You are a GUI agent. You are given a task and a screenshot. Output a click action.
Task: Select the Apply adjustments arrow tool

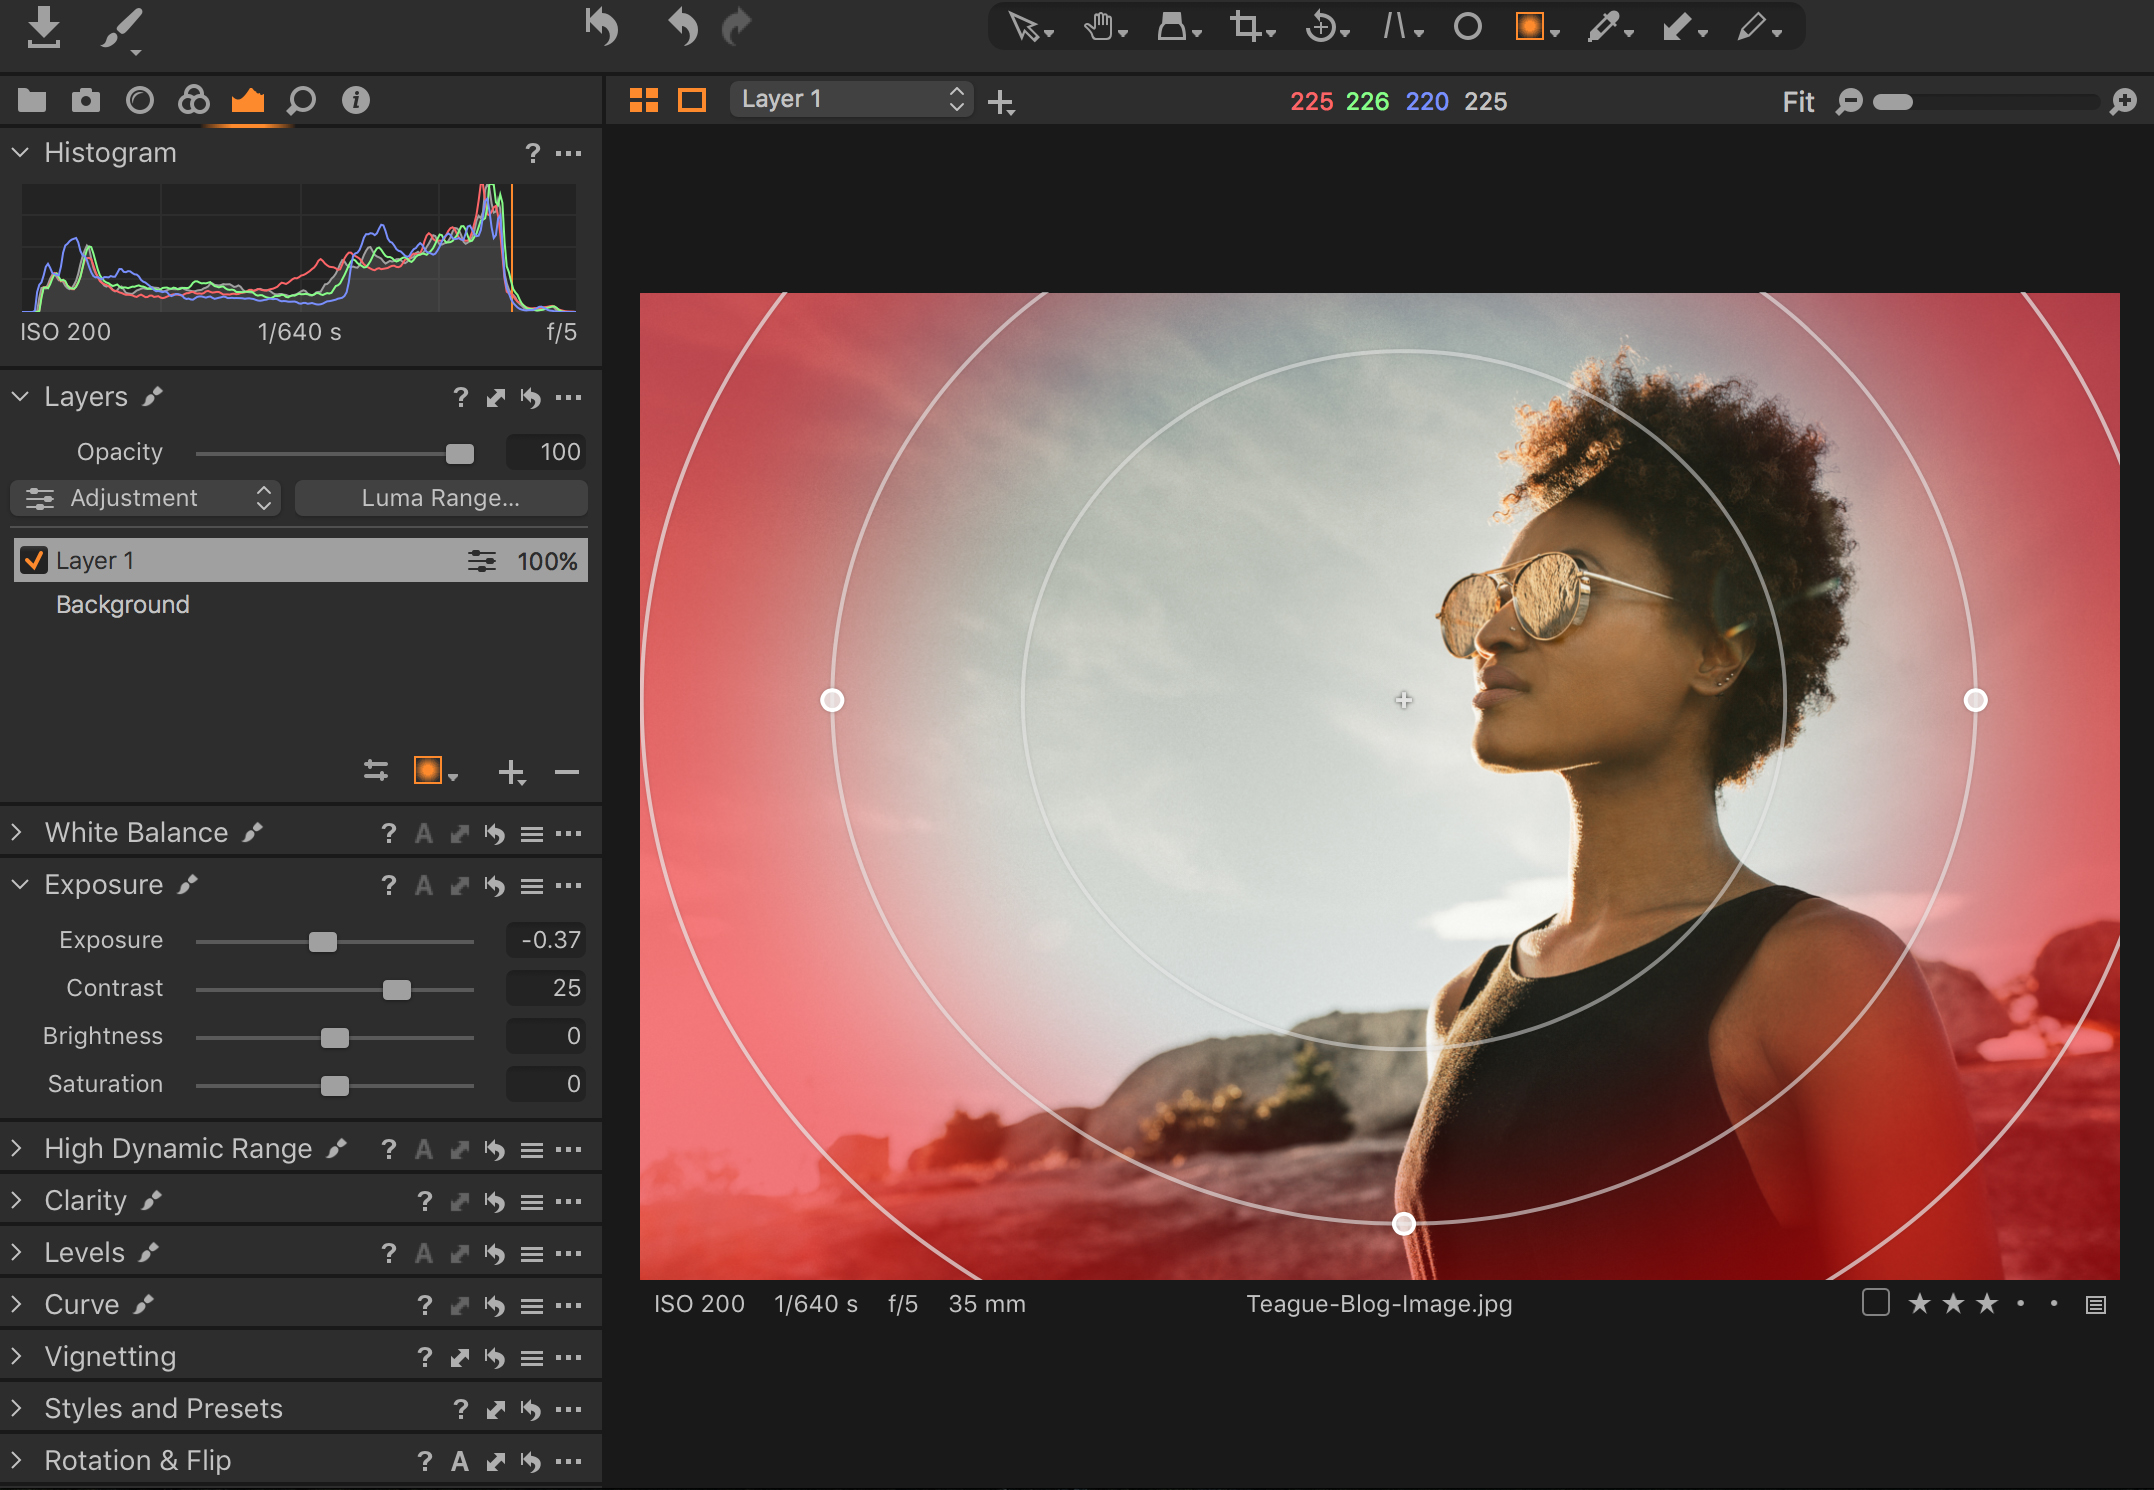coord(1684,26)
